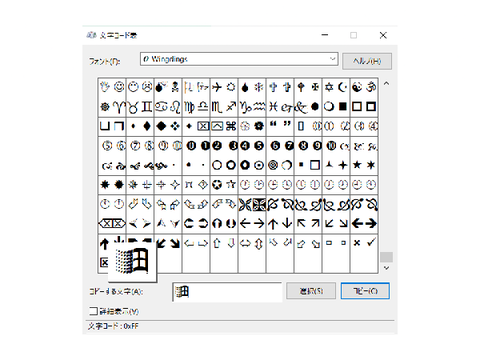Click the hollow up arrow outline

217,243
